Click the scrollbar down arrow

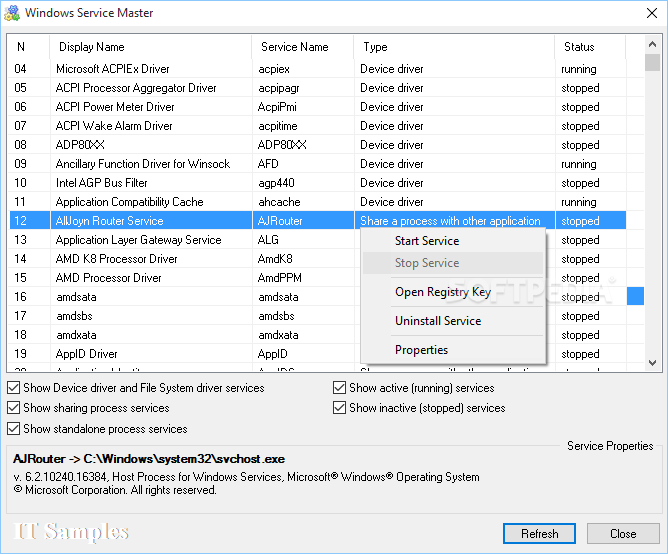[x=652, y=363]
